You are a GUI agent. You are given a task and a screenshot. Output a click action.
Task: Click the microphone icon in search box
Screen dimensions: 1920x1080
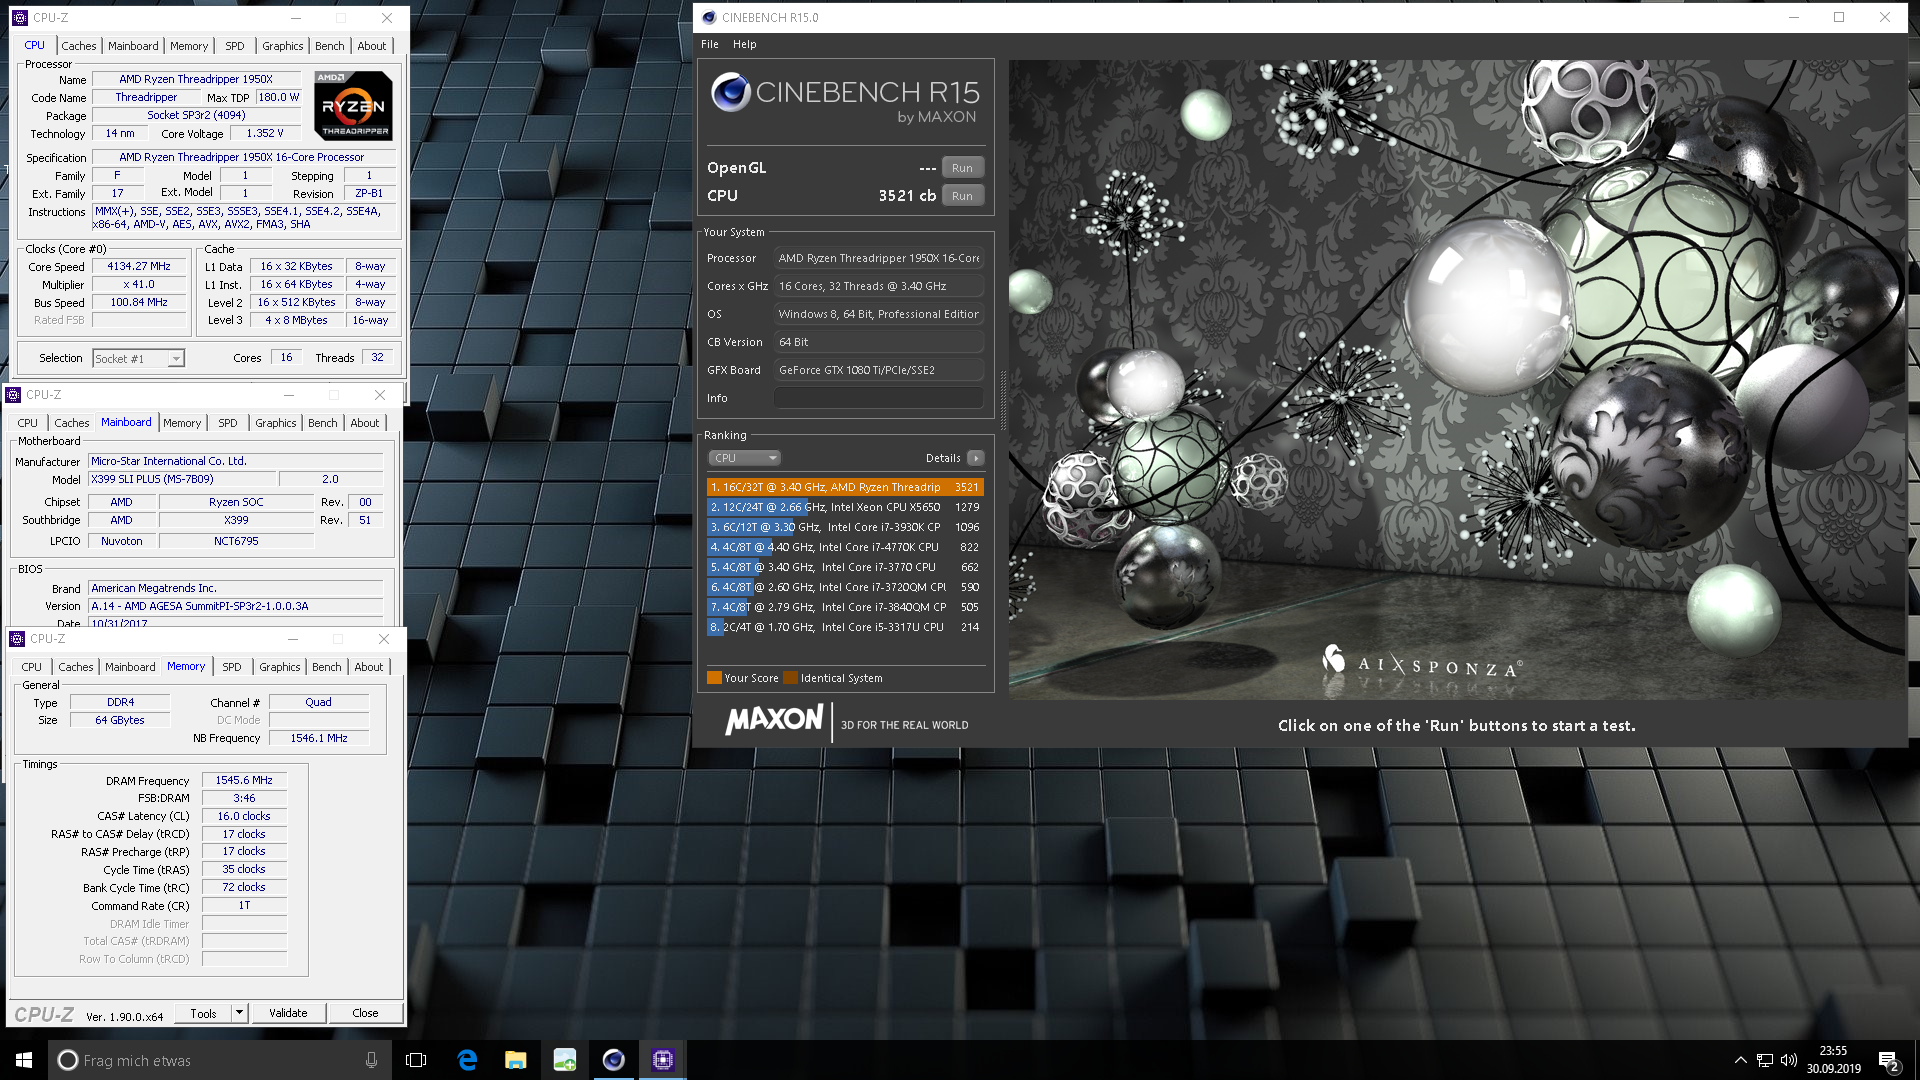pyautogui.click(x=371, y=1060)
